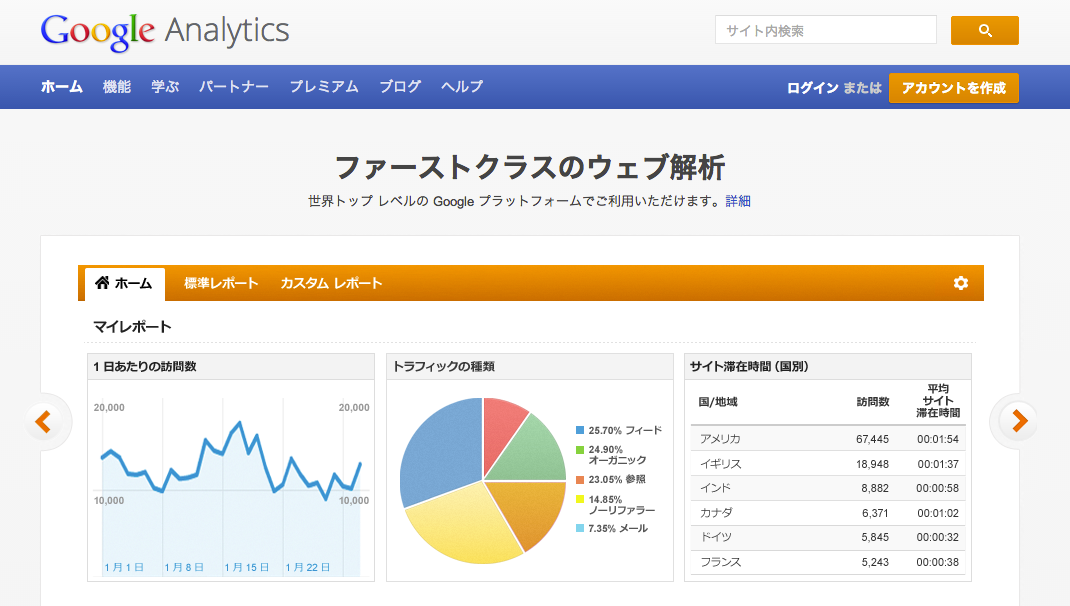Click the 67,445 visits value
Viewport: 1070px width, 606px height.
tap(872, 439)
